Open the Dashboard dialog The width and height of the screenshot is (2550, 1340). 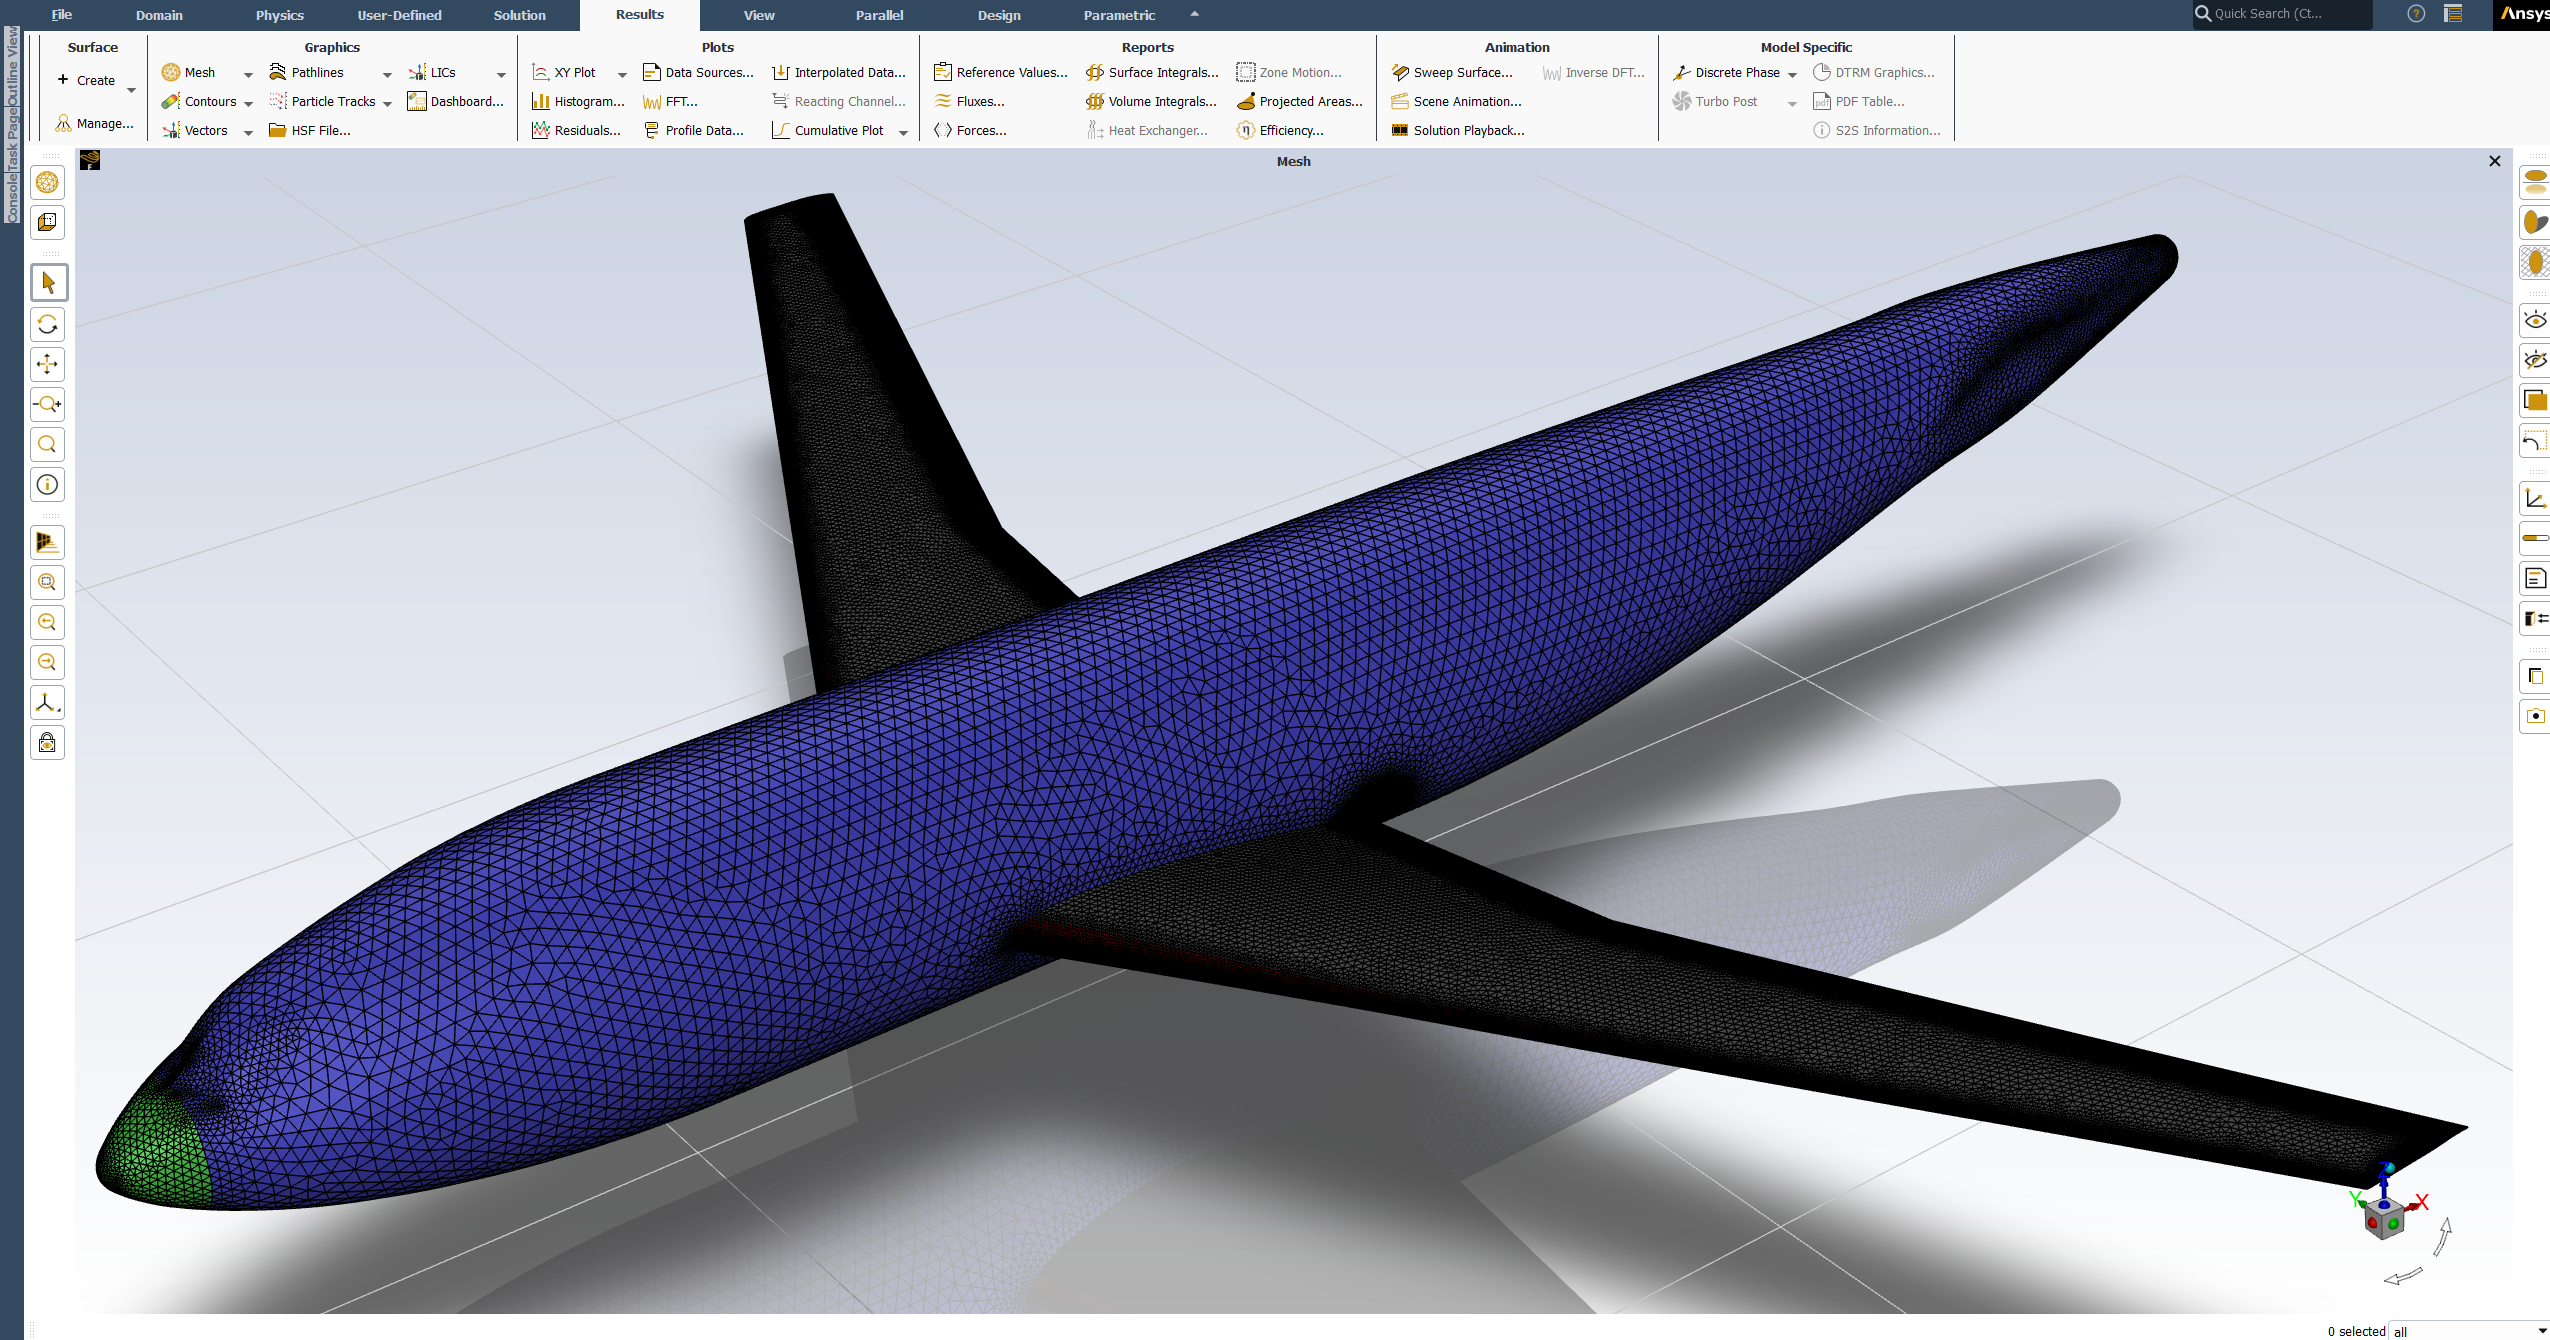click(456, 101)
